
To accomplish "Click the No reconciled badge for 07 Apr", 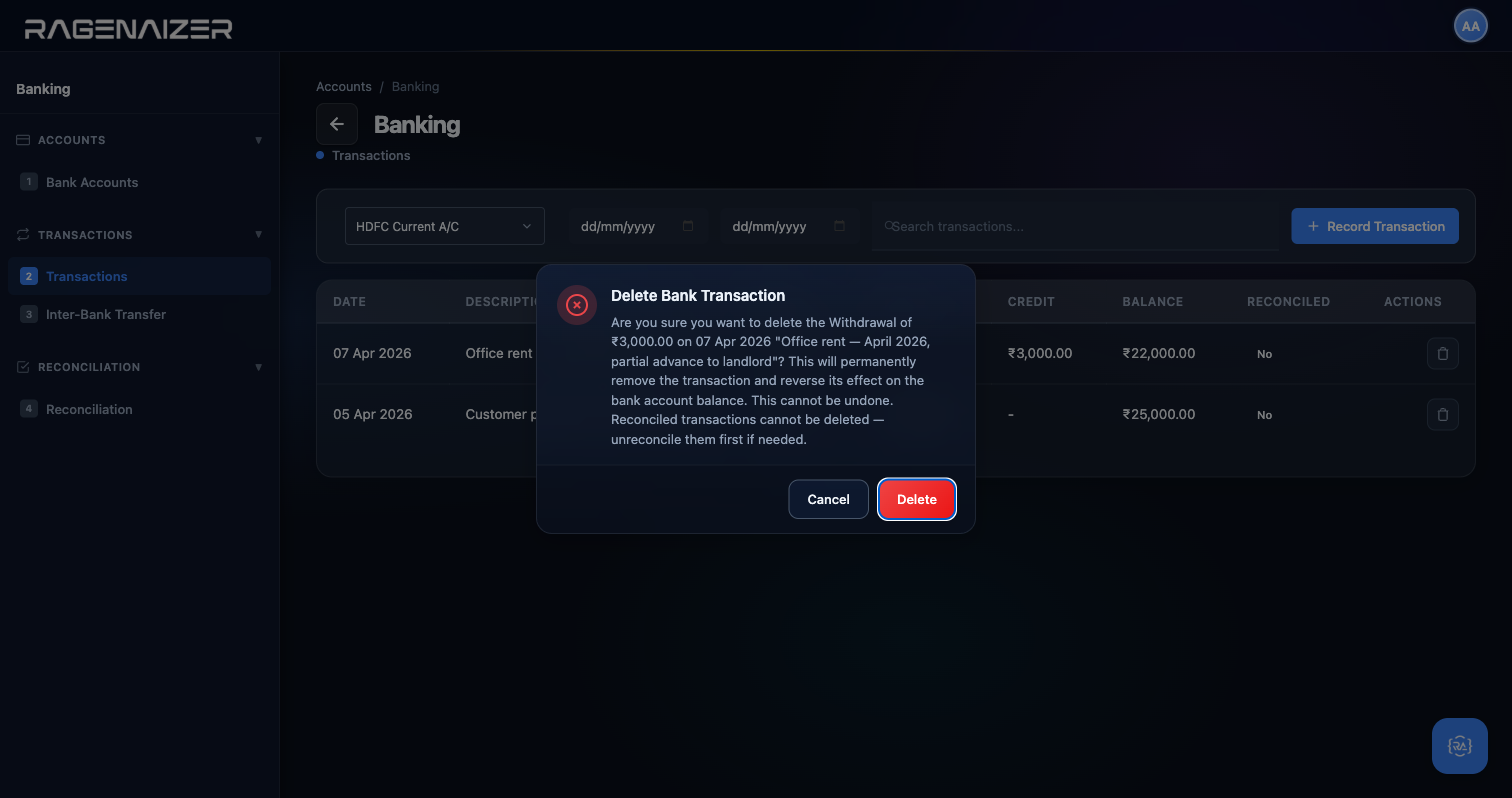I will pyautogui.click(x=1264, y=354).
